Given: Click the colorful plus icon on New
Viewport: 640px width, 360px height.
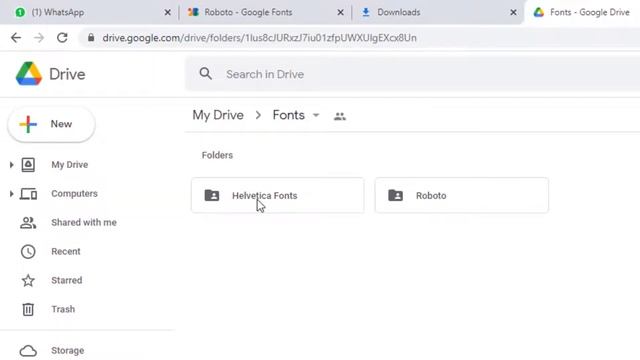Looking at the screenshot, I should coord(28,124).
